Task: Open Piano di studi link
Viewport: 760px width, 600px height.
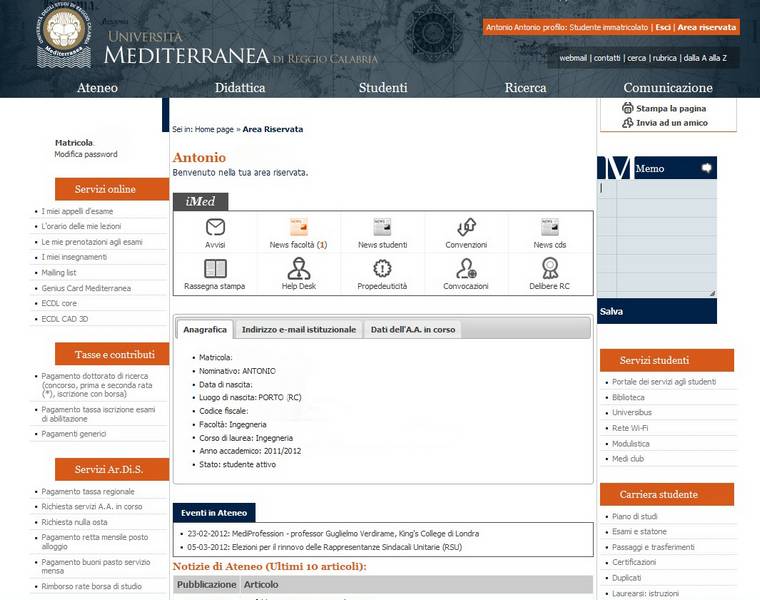Action: (x=635, y=517)
